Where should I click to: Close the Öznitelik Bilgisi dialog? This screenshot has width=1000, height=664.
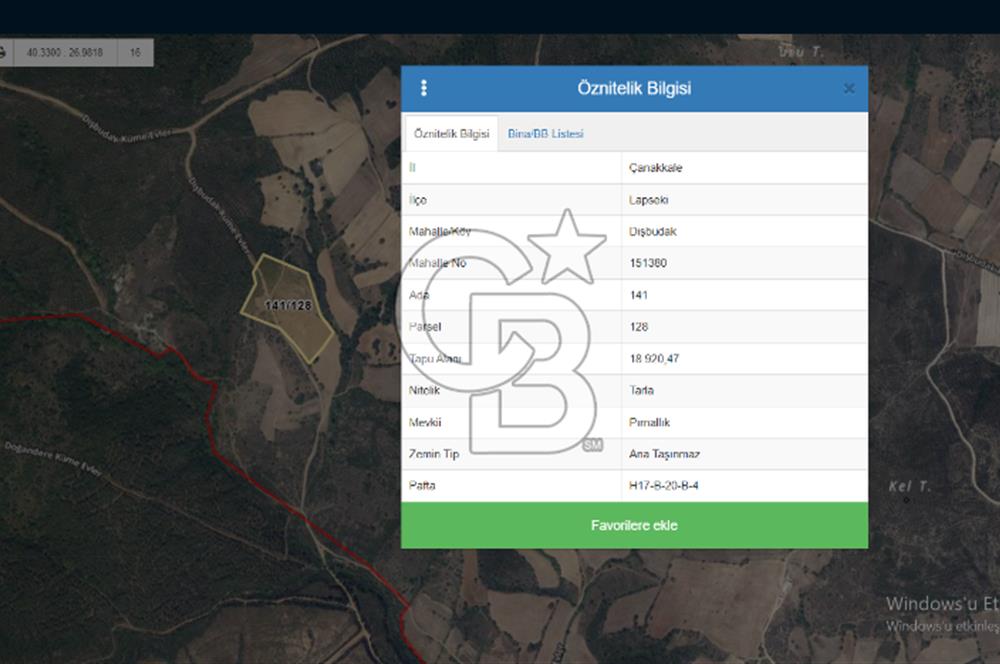tap(849, 89)
